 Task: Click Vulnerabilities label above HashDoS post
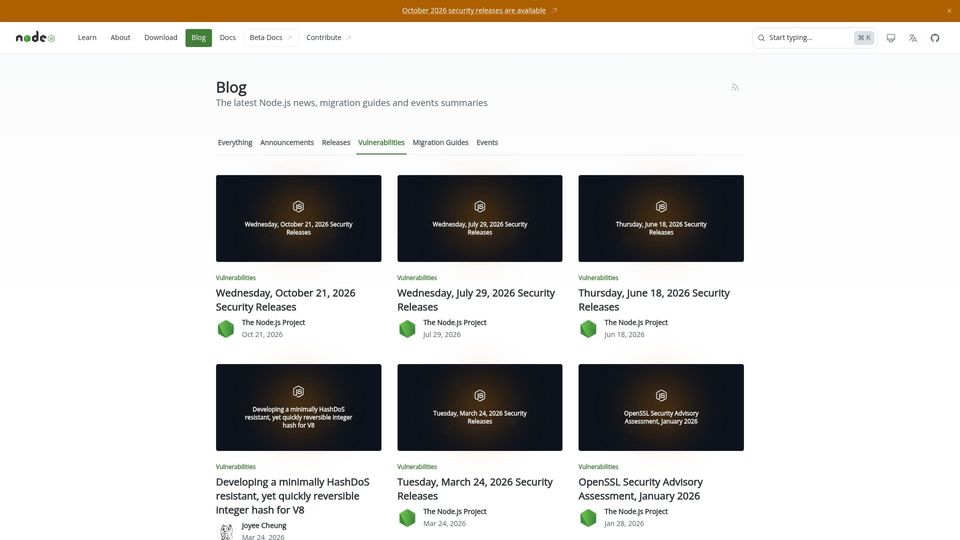[236, 467]
